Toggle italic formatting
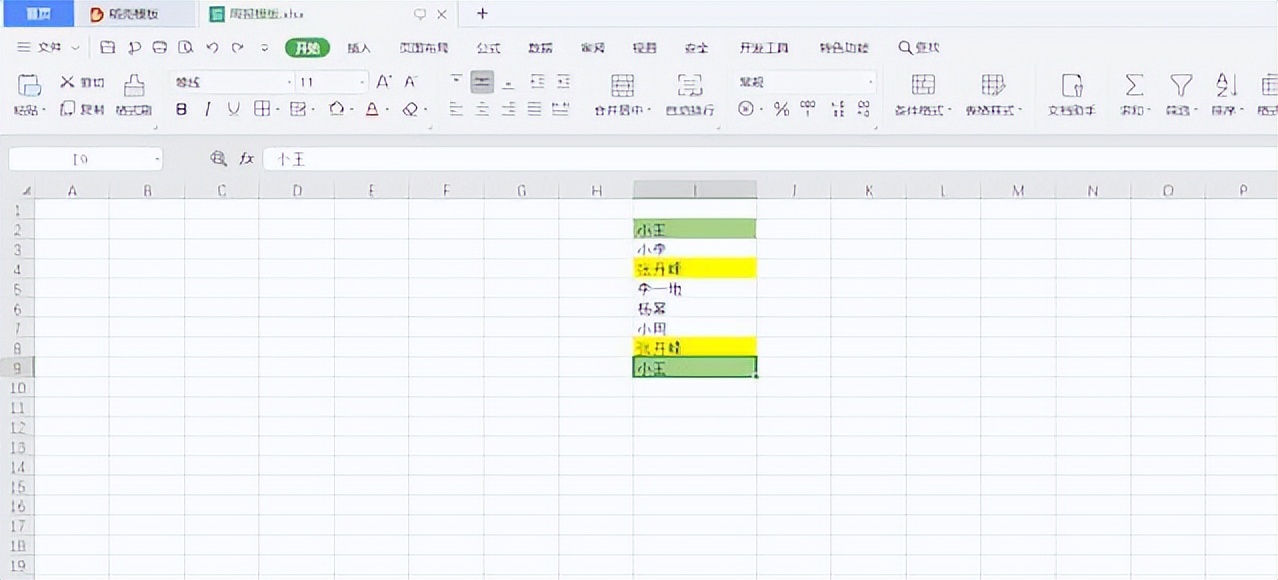This screenshot has width=1278, height=580. (208, 109)
